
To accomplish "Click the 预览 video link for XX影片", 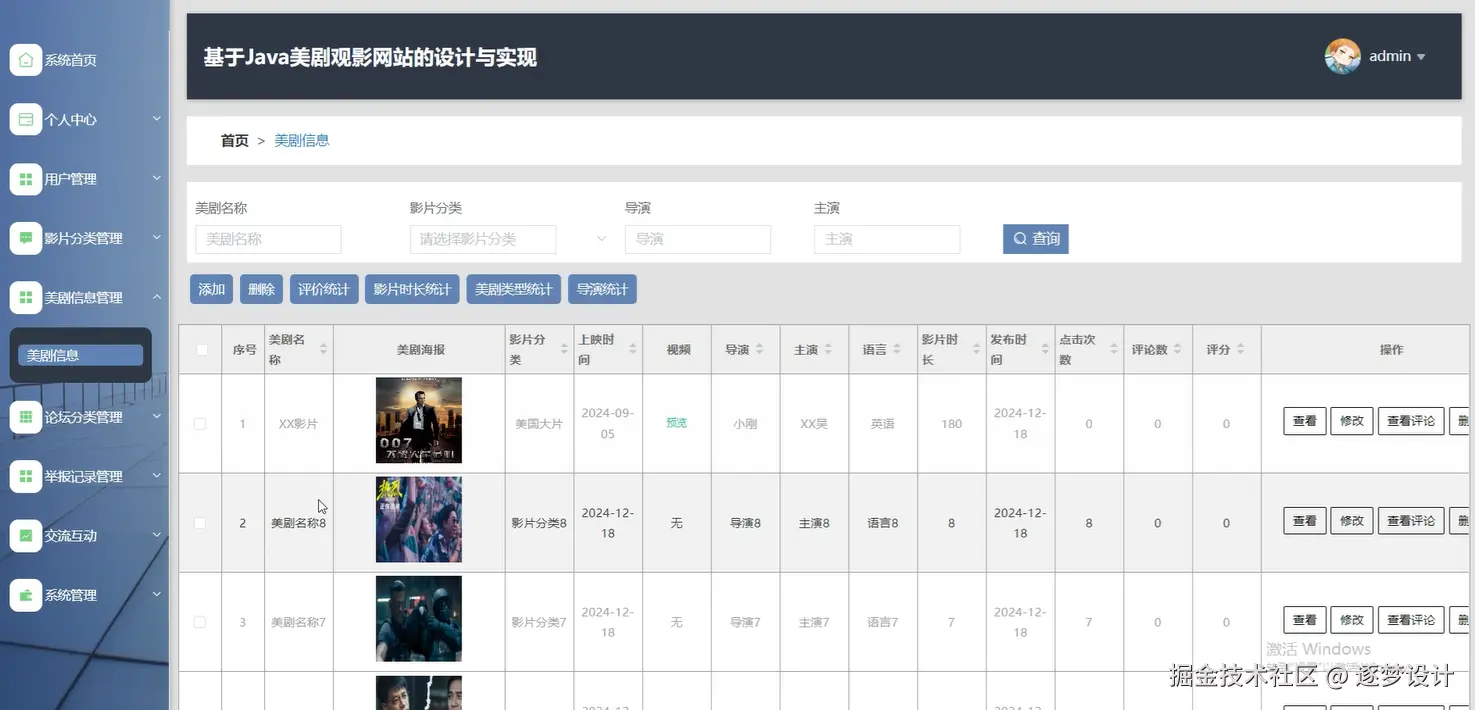I will tap(677, 423).
